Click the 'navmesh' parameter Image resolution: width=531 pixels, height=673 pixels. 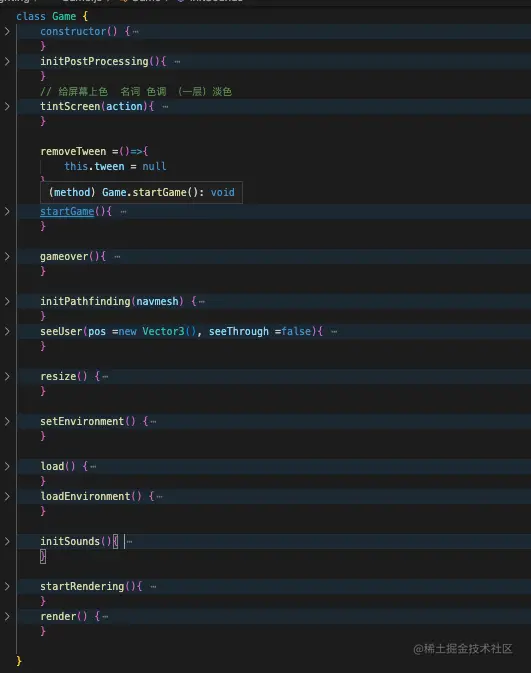(157, 302)
